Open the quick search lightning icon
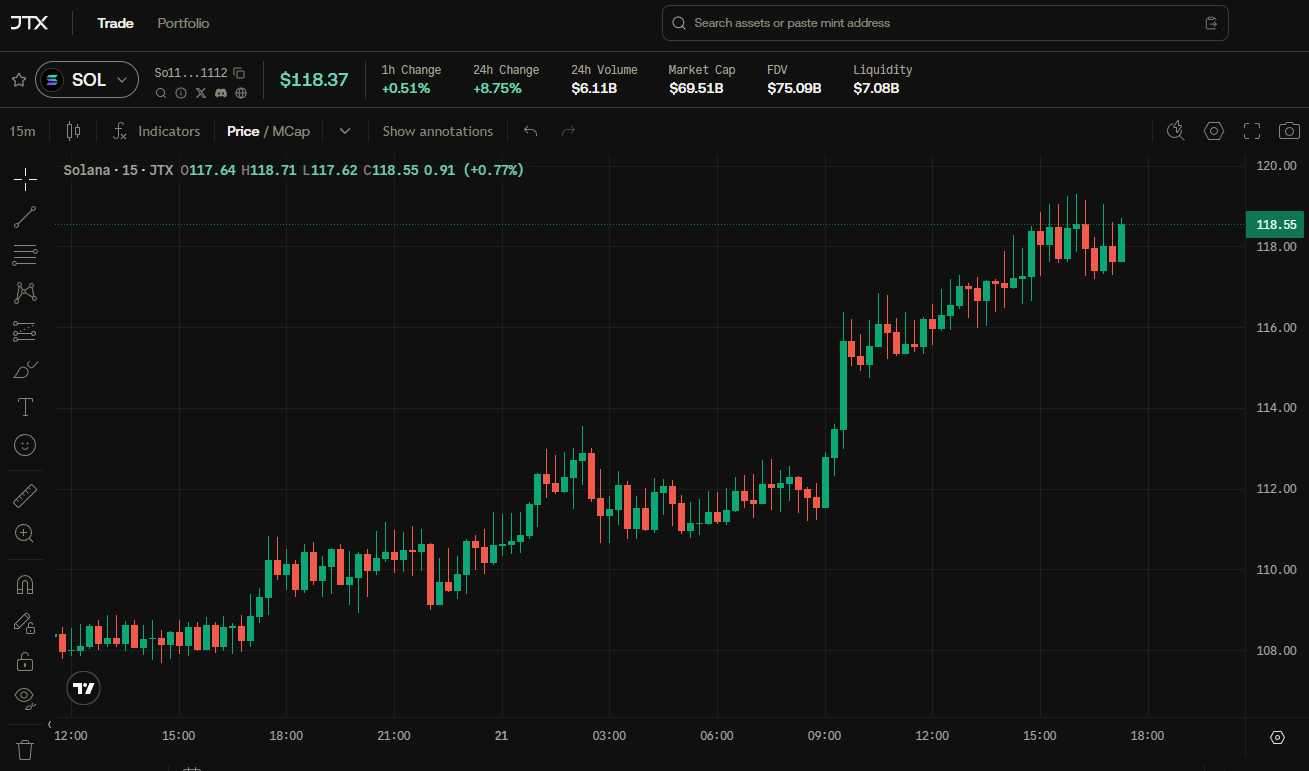Viewport: 1309px width, 771px height. (x=1176, y=131)
